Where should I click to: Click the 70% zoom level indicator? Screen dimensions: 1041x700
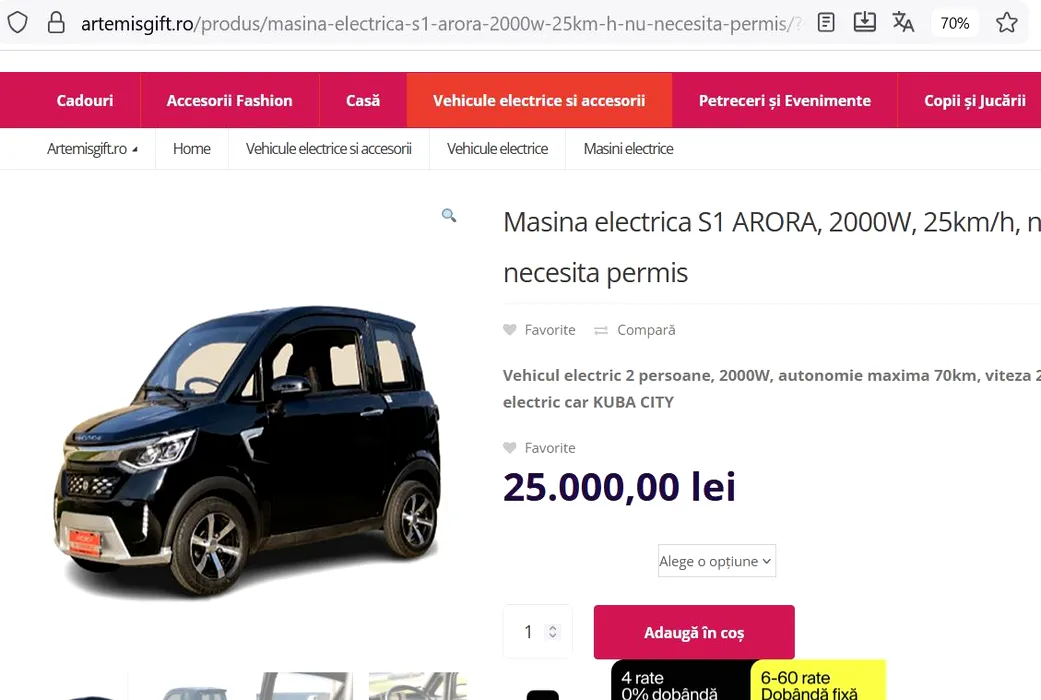coord(954,23)
